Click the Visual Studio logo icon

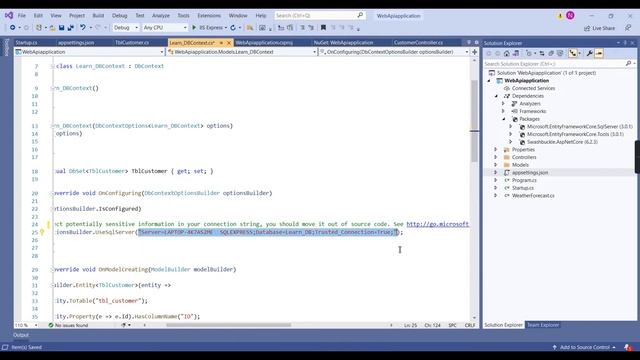tap(9, 16)
